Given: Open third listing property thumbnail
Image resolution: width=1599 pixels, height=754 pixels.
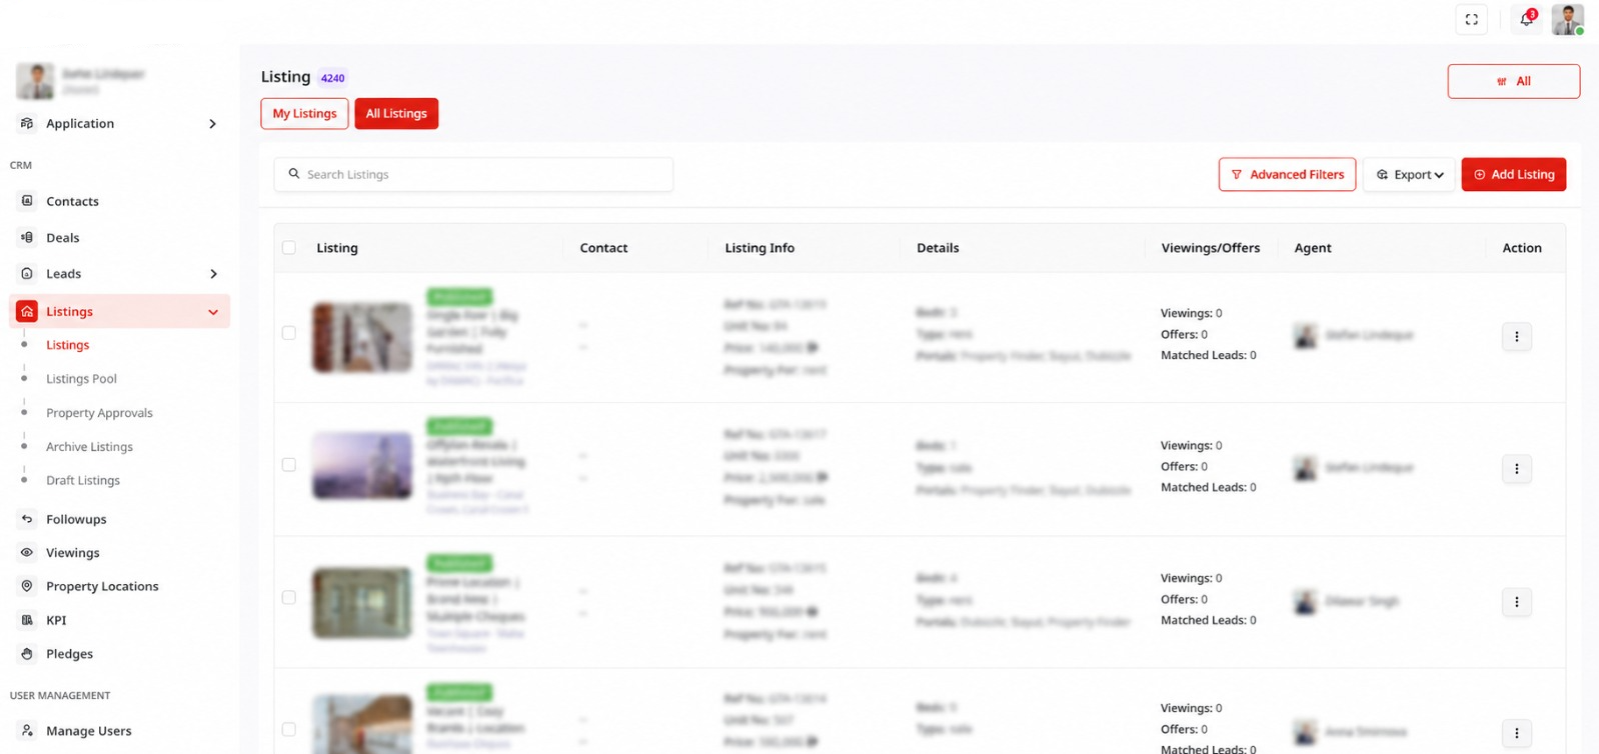Looking at the screenshot, I should tap(362, 603).
